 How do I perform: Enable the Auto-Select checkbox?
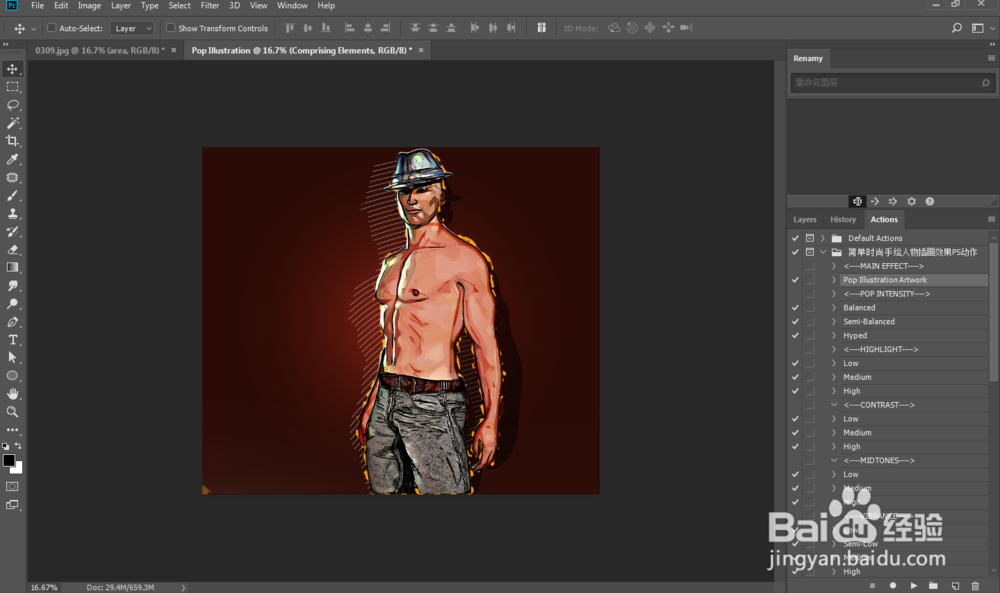(52, 28)
